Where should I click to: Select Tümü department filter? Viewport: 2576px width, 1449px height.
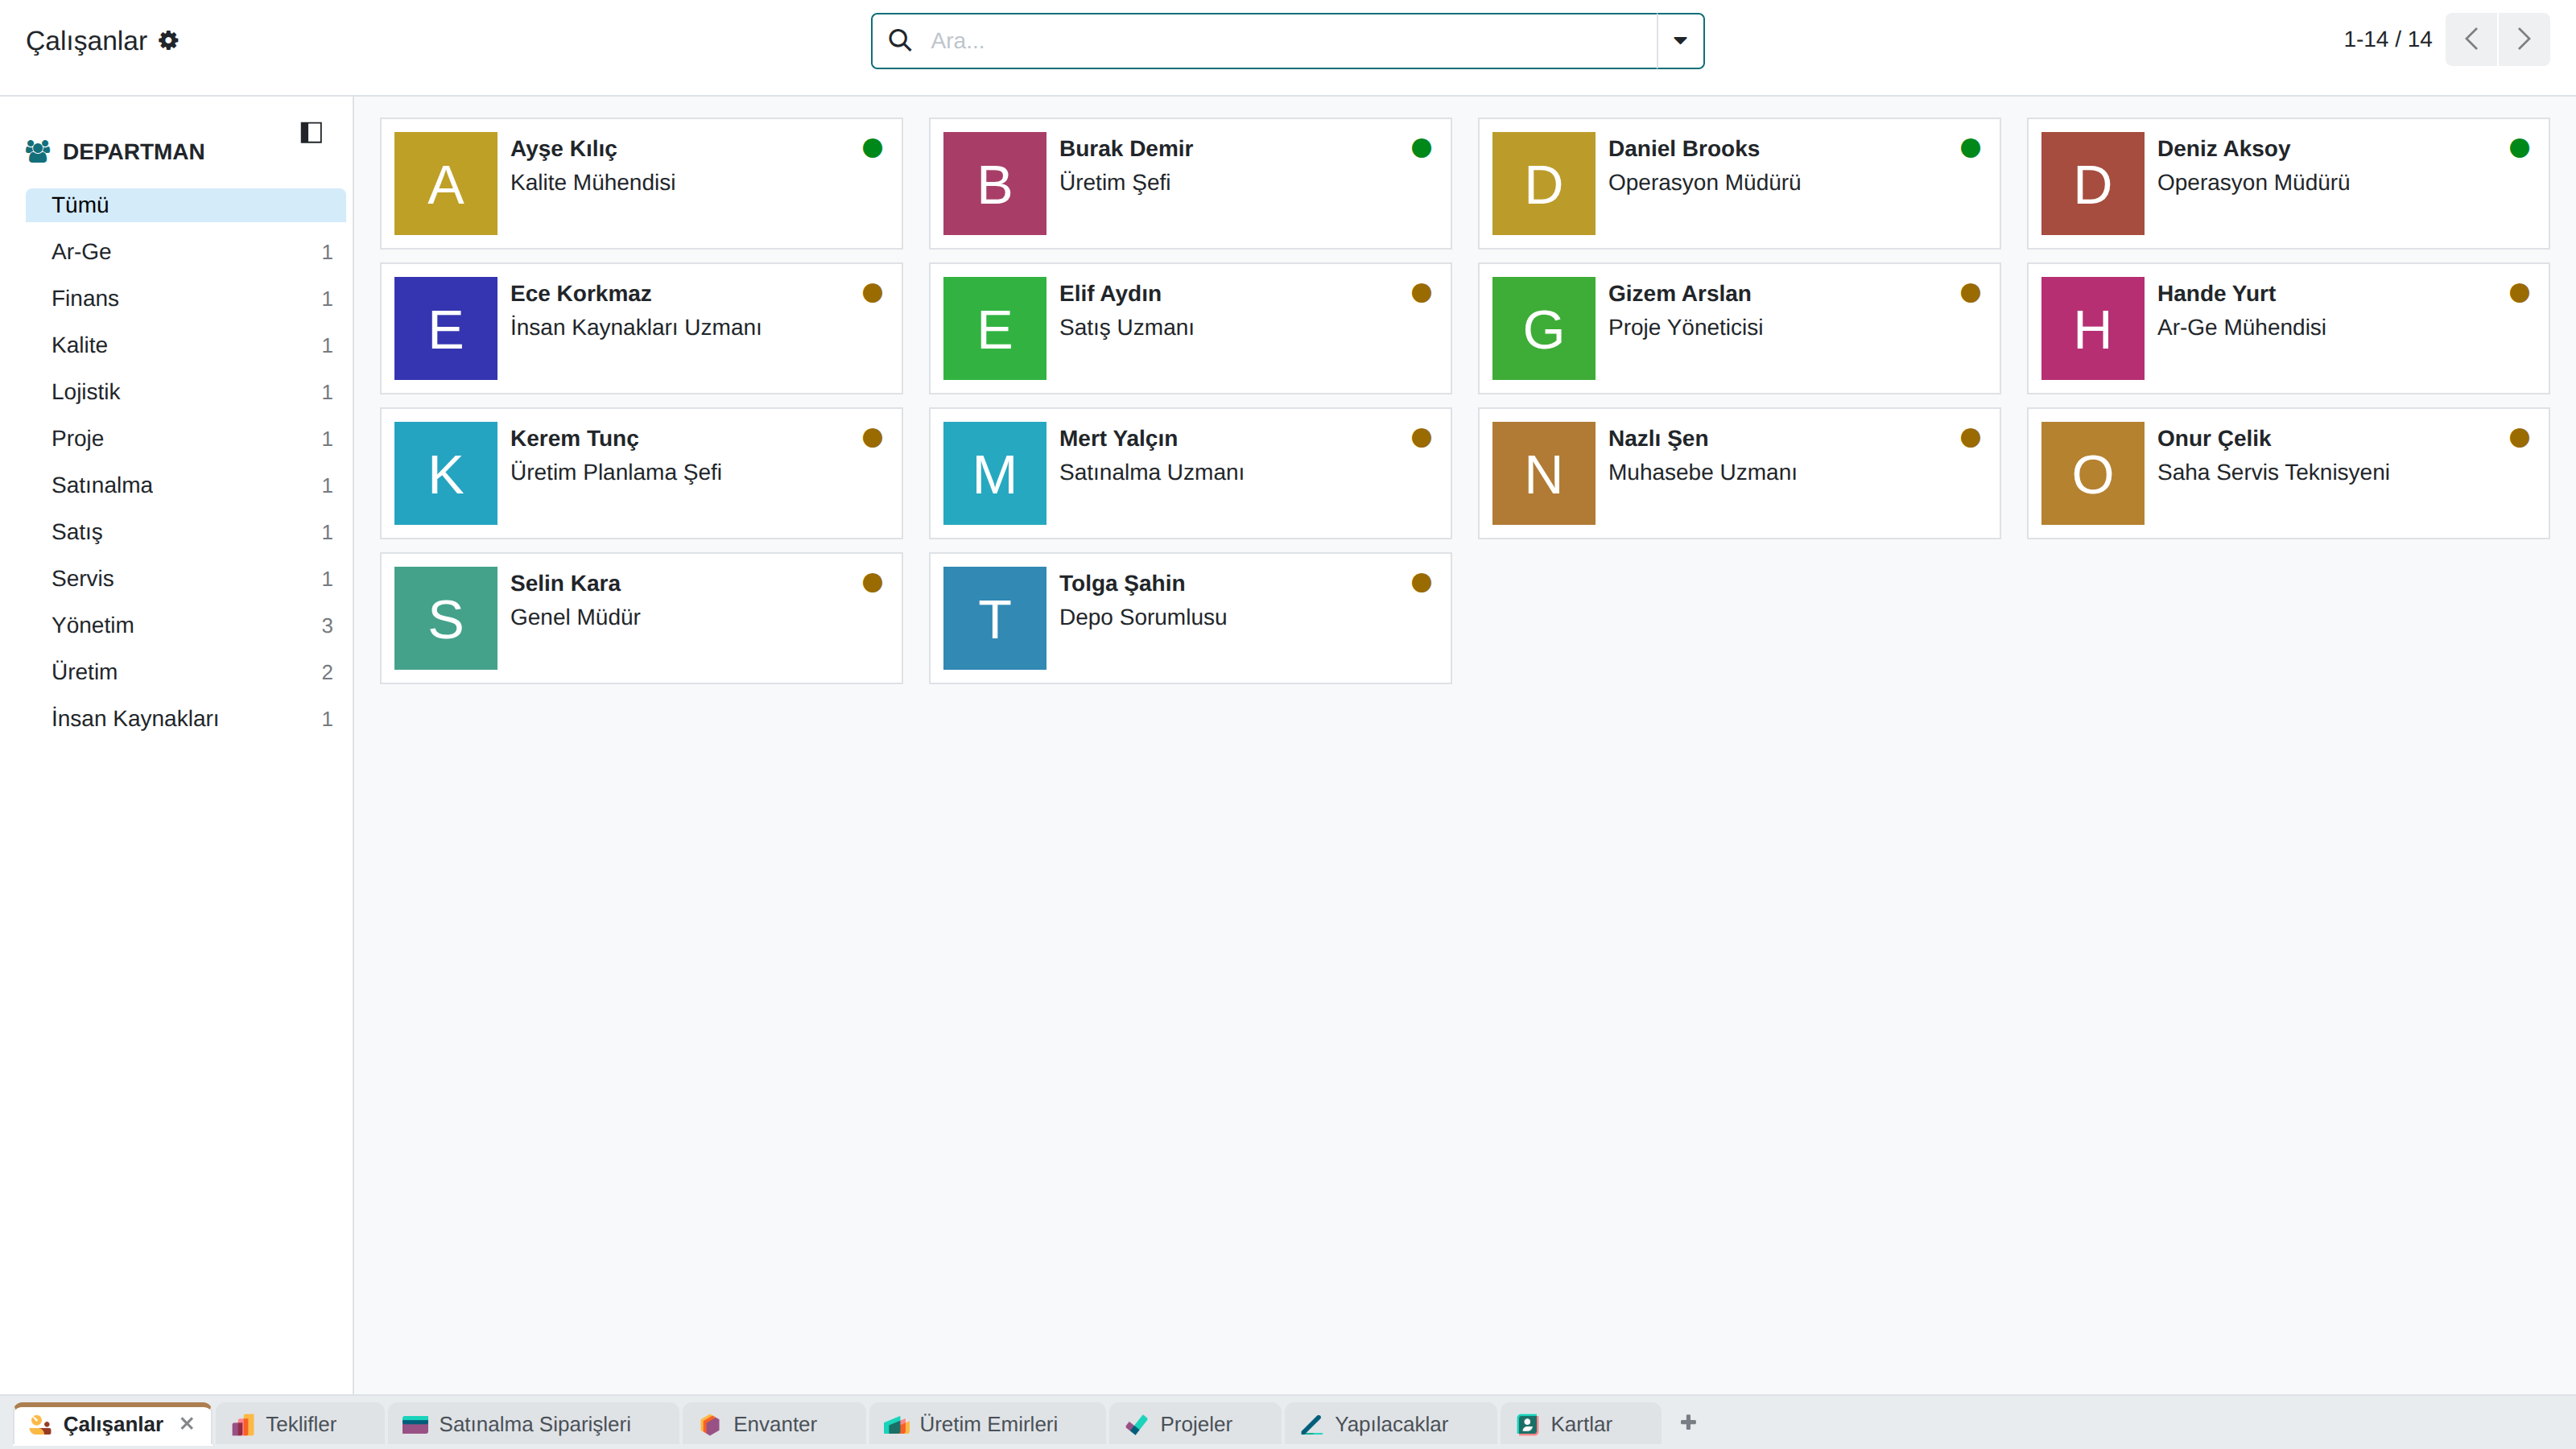coord(186,205)
